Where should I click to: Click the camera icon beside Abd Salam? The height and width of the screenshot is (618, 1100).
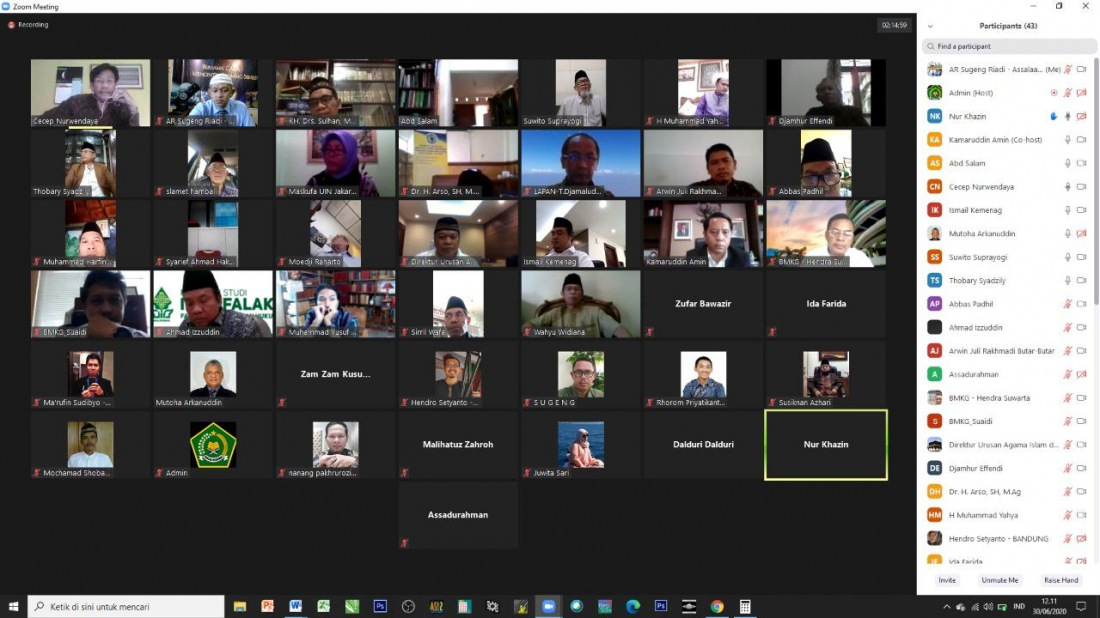(x=1081, y=163)
